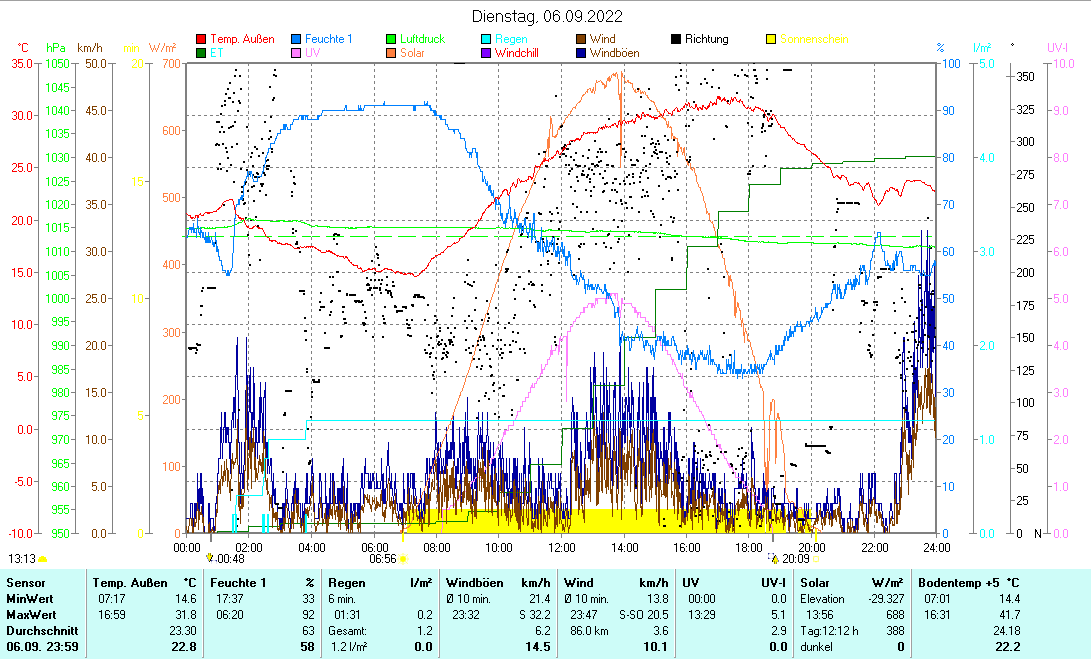
Task: Click the yellow Sonnenschein legend square
Action: pyautogui.click(x=771, y=40)
